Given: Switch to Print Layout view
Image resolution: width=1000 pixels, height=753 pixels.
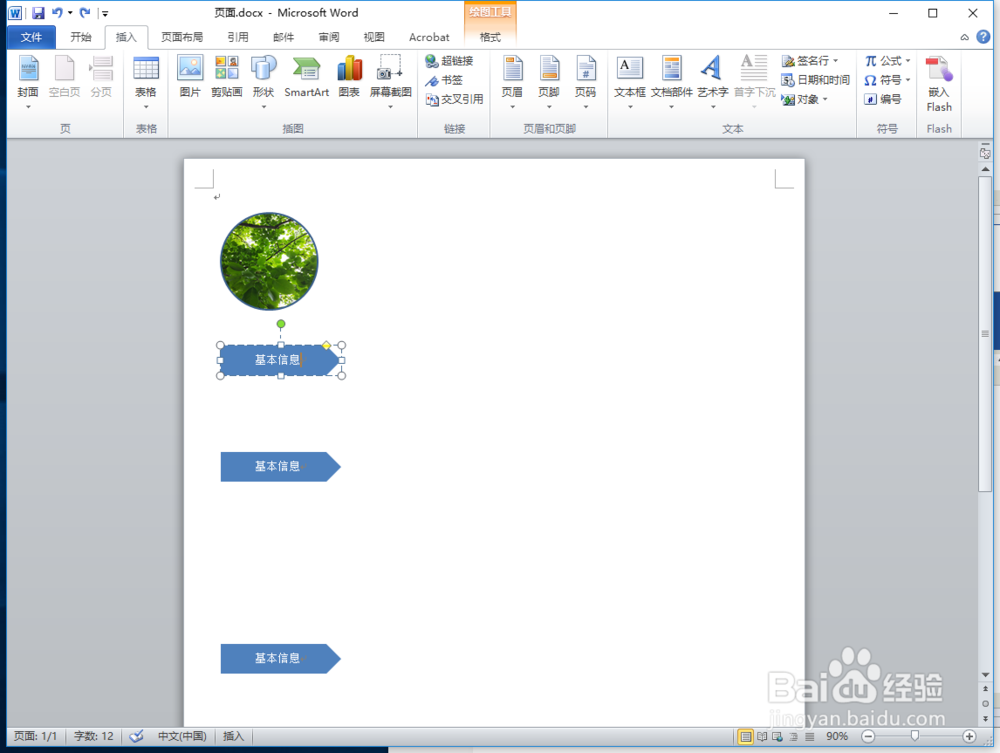Looking at the screenshot, I should (745, 736).
